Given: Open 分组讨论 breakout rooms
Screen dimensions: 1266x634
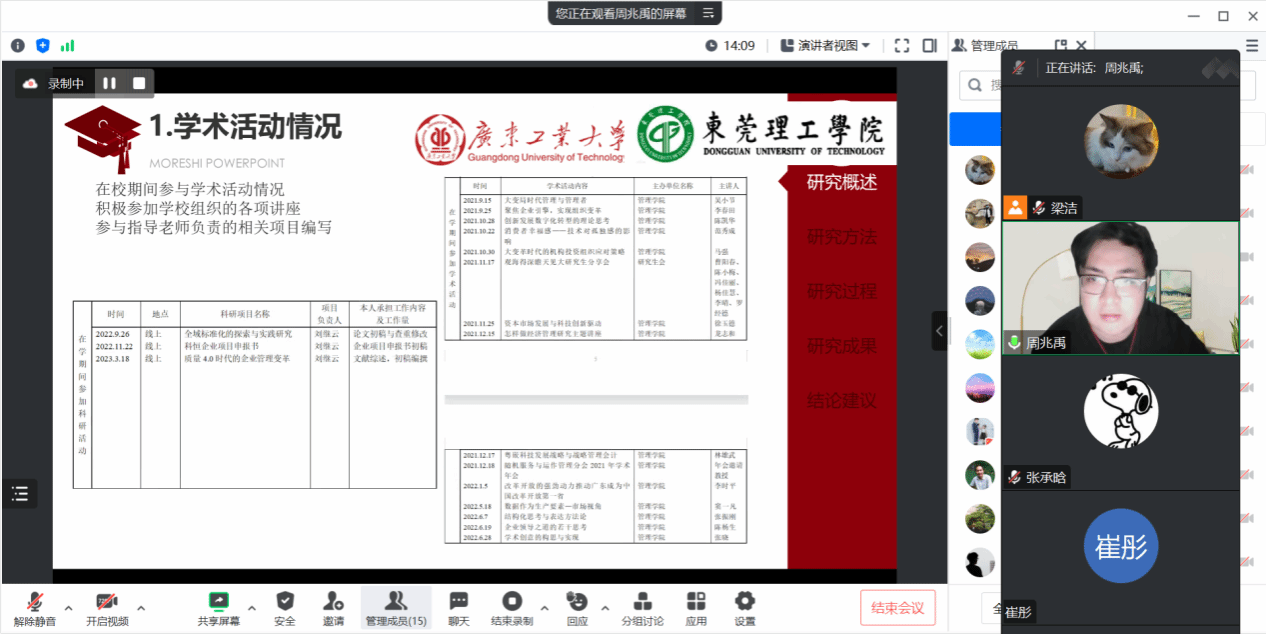Looking at the screenshot, I should [642, 607].
